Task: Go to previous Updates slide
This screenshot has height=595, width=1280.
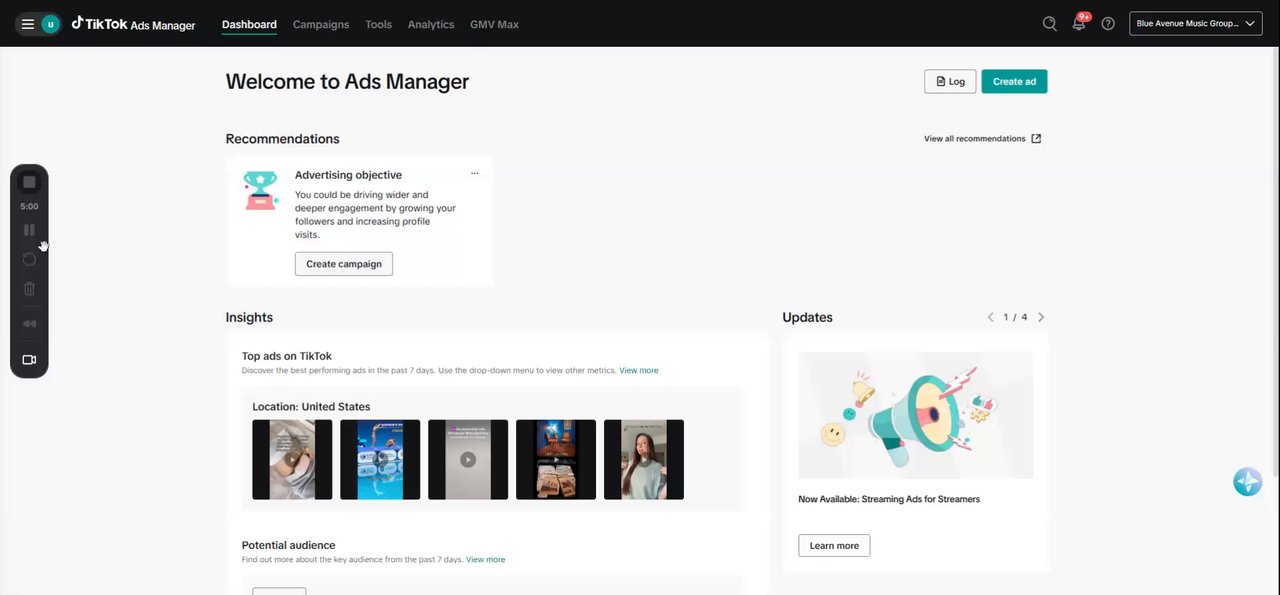Action: 991,317
